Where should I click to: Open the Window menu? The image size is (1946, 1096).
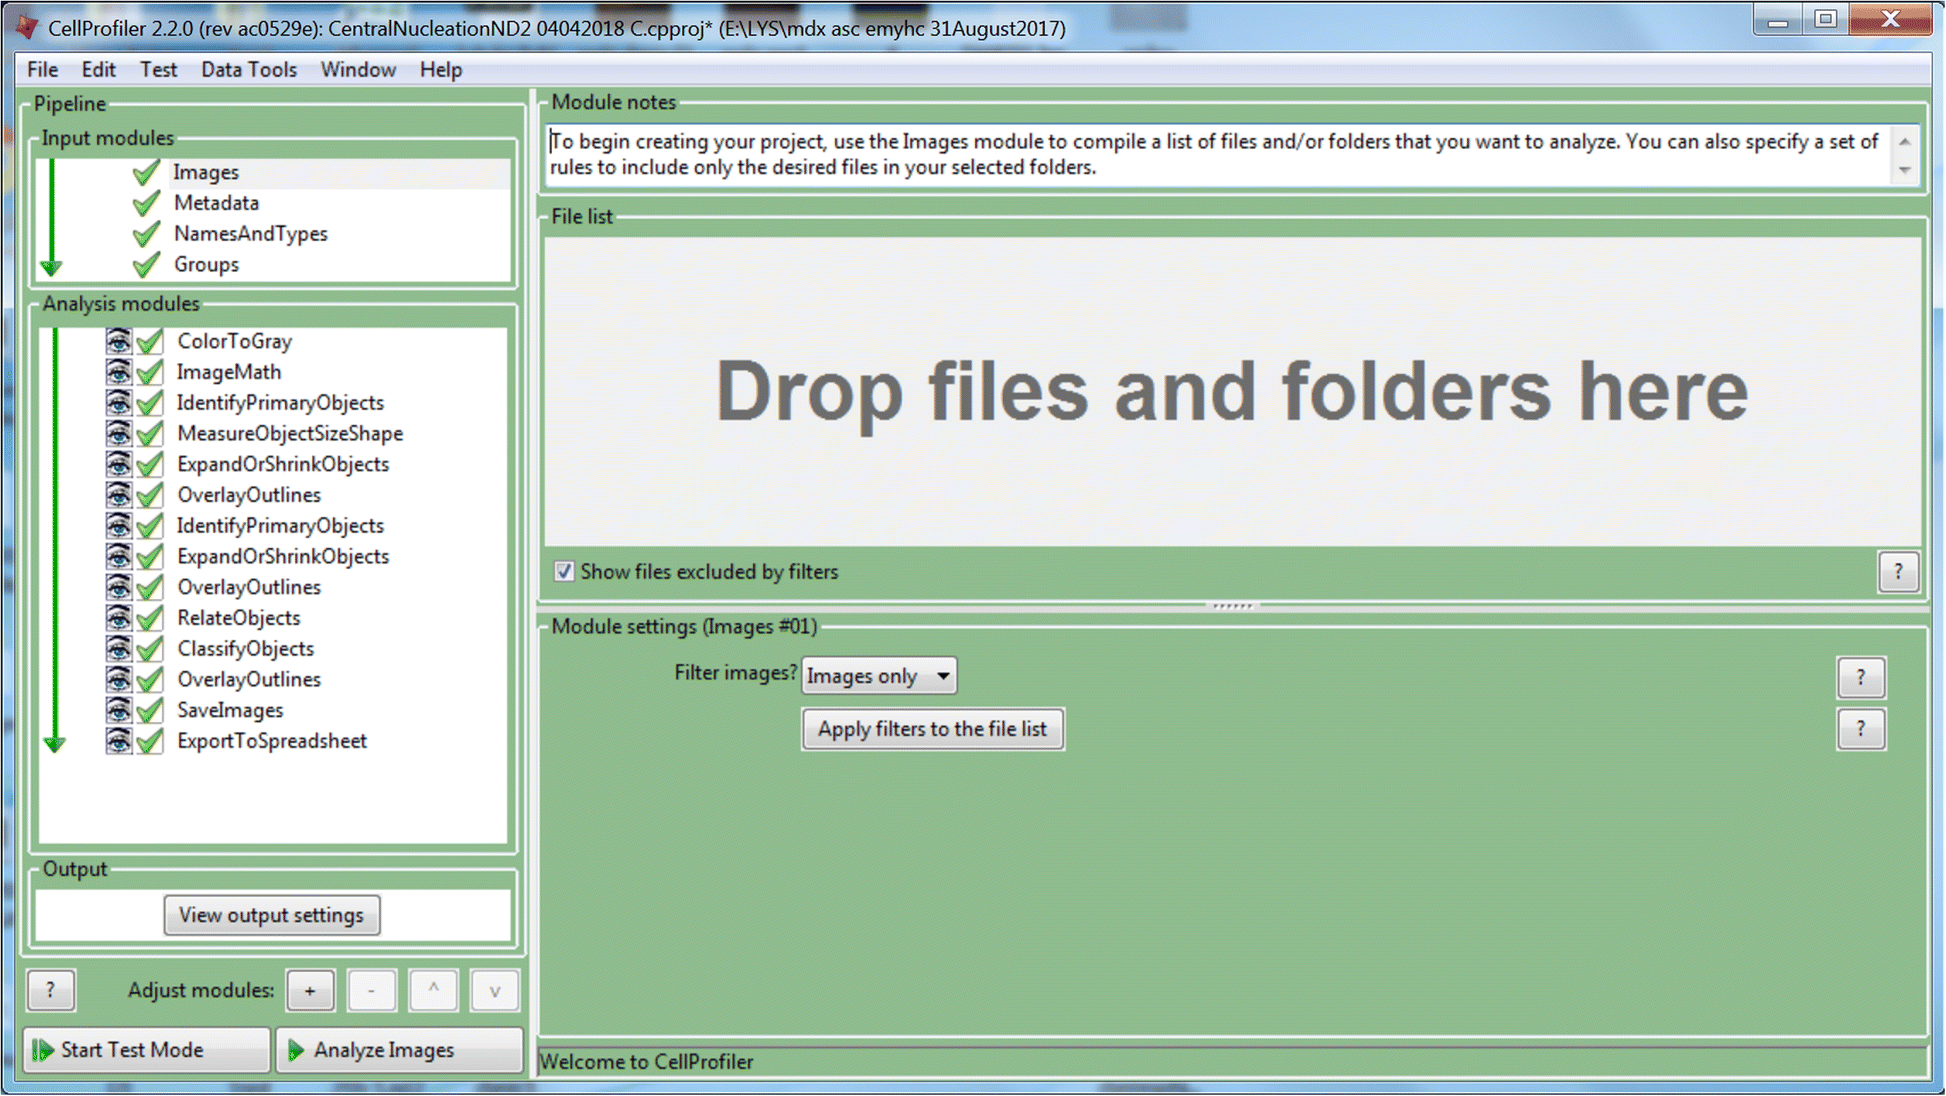pos(358,69)
